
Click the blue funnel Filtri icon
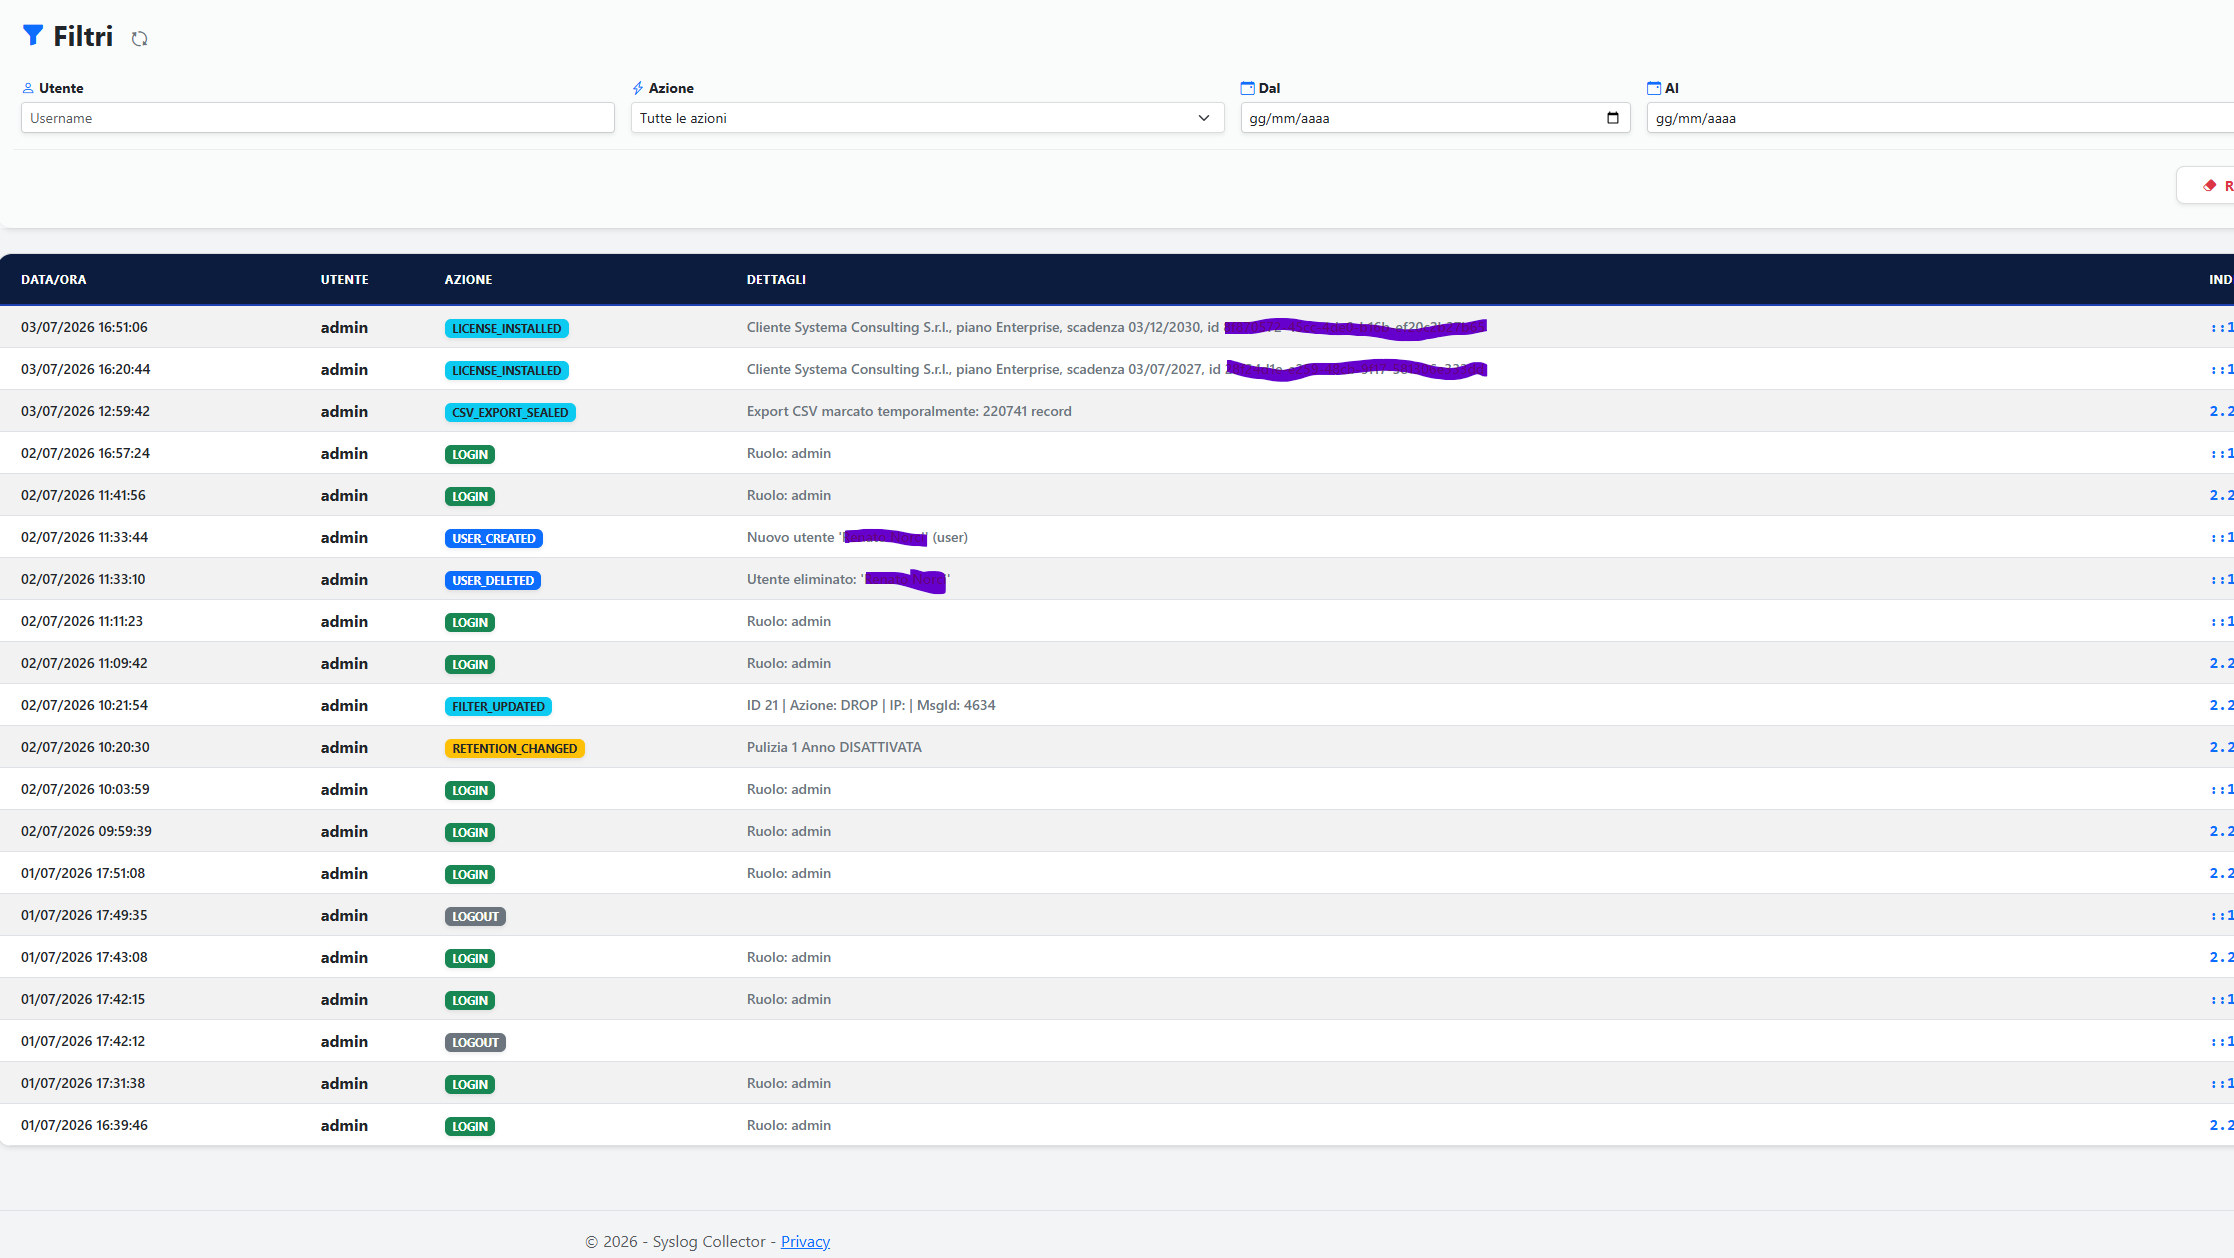click(33, 36)
